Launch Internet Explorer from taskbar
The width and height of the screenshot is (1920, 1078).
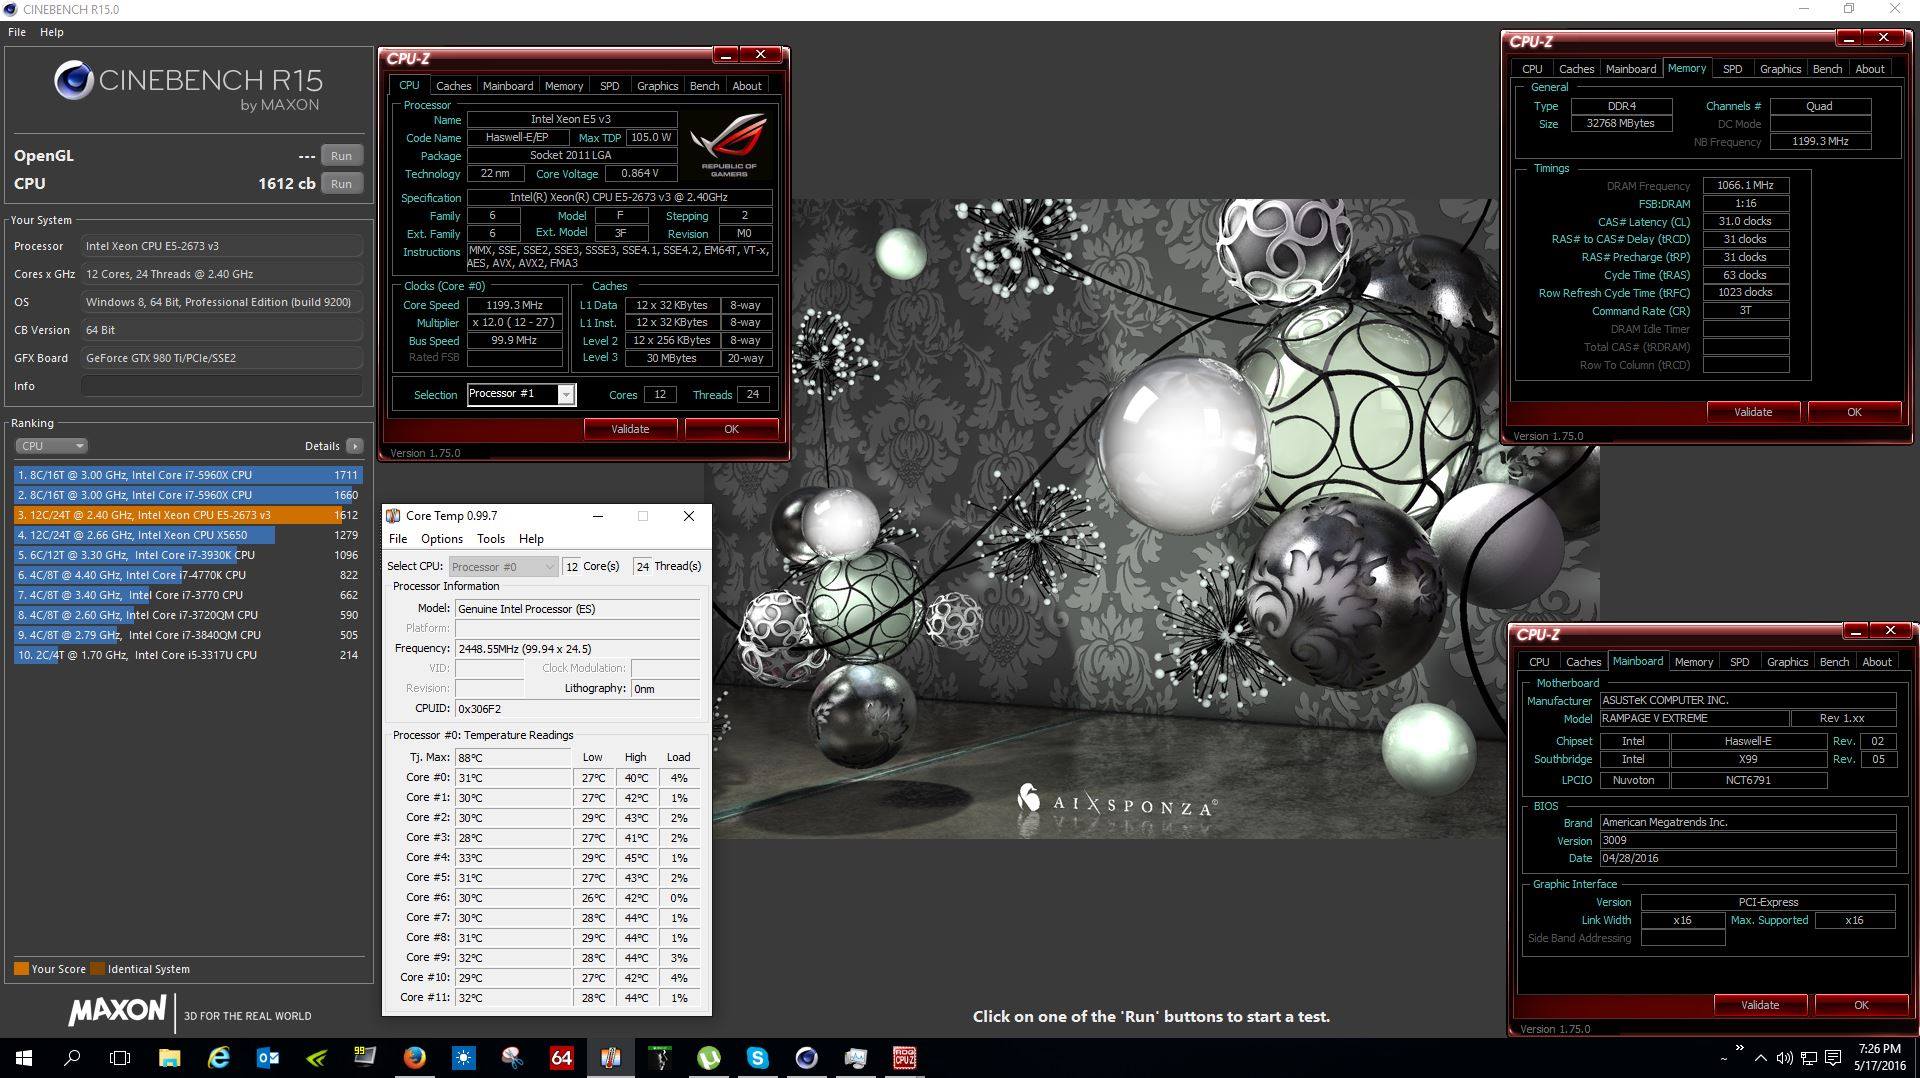point(218,1058)
